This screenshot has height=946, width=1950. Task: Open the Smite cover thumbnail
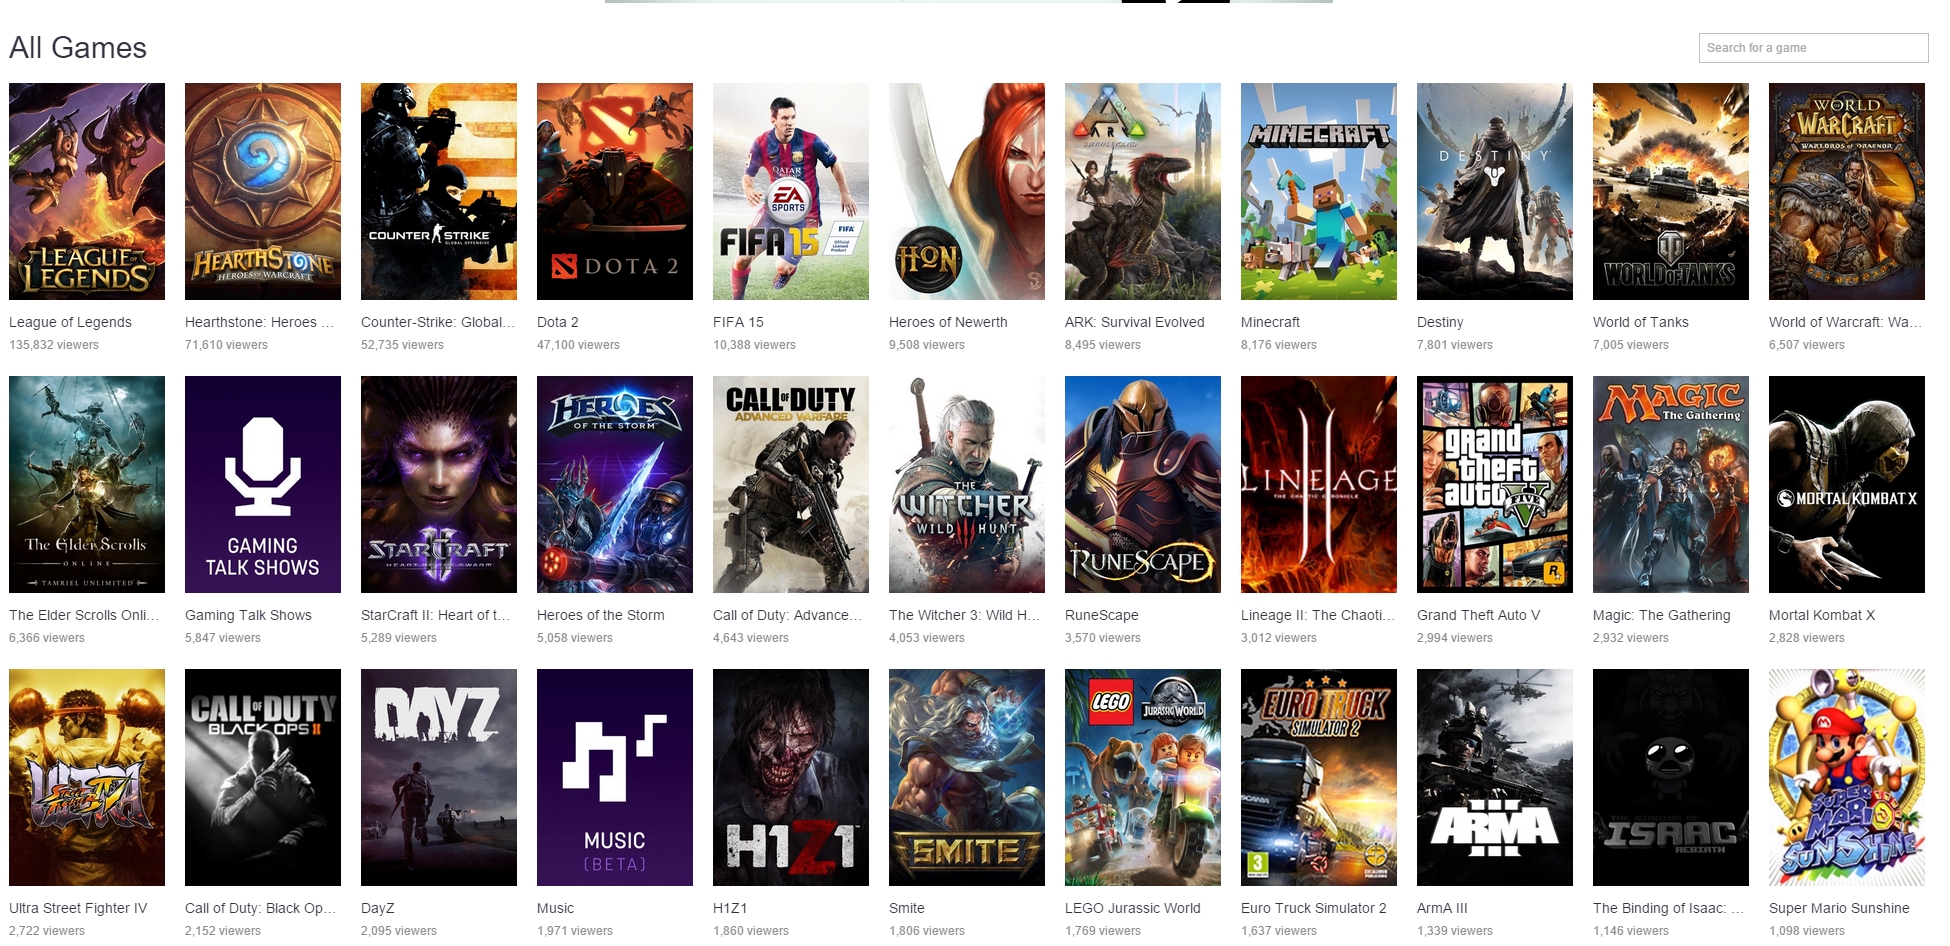click(x=967, y=777)
